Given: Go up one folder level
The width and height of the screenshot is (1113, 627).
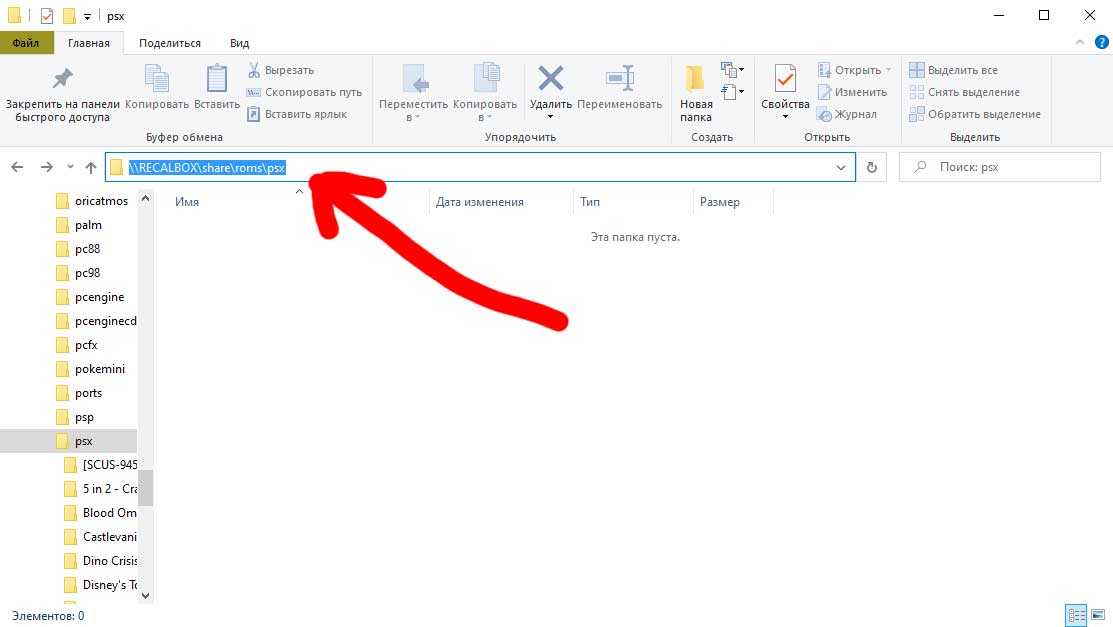Looking at the screenshot, I should point(91,168).
